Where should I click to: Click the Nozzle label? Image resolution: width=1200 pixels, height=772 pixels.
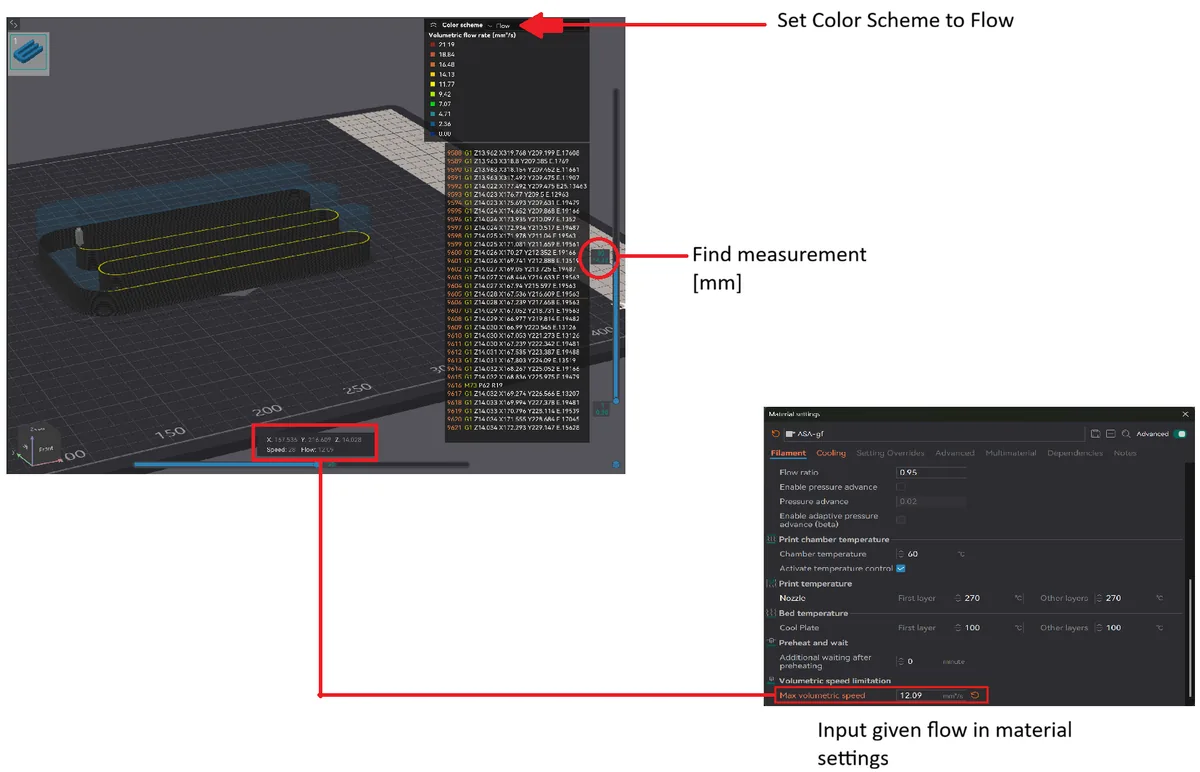pyautogui.click(x=792, y=598)
